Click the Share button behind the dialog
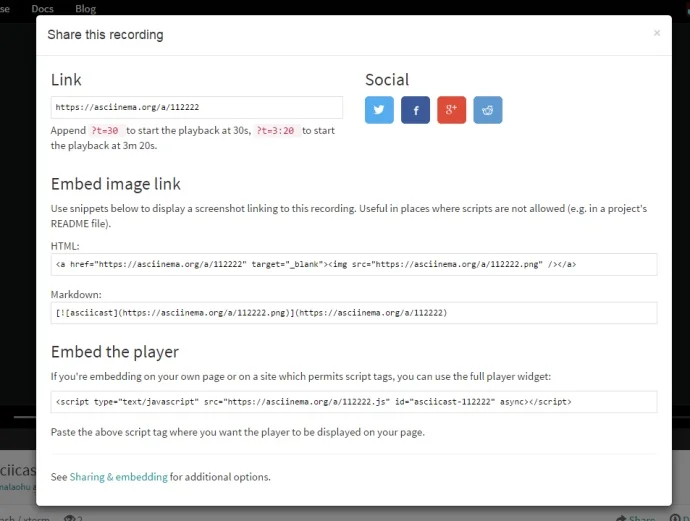The width and height of the screenshot is (690, 521). click(x=636, y=518)
